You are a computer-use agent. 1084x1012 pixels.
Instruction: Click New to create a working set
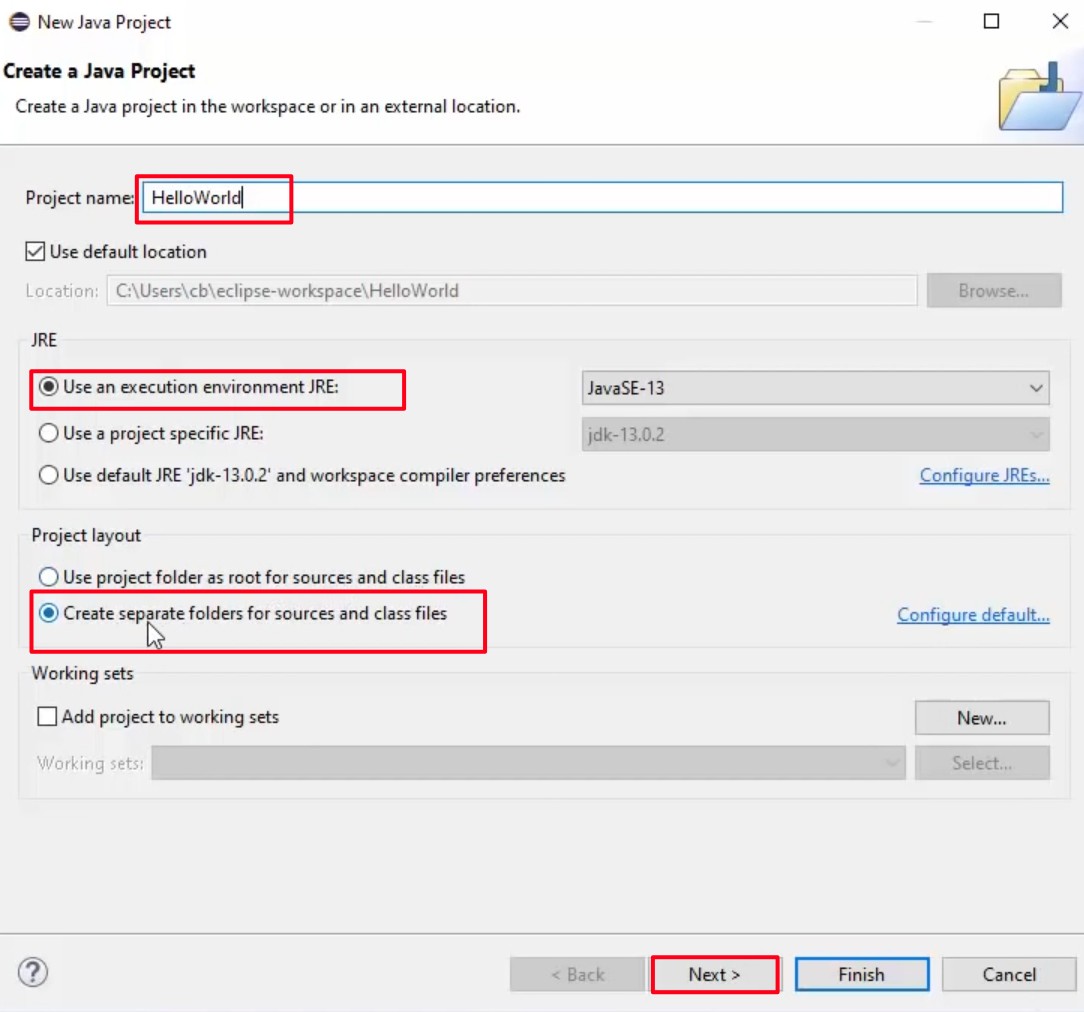(981, 717)
